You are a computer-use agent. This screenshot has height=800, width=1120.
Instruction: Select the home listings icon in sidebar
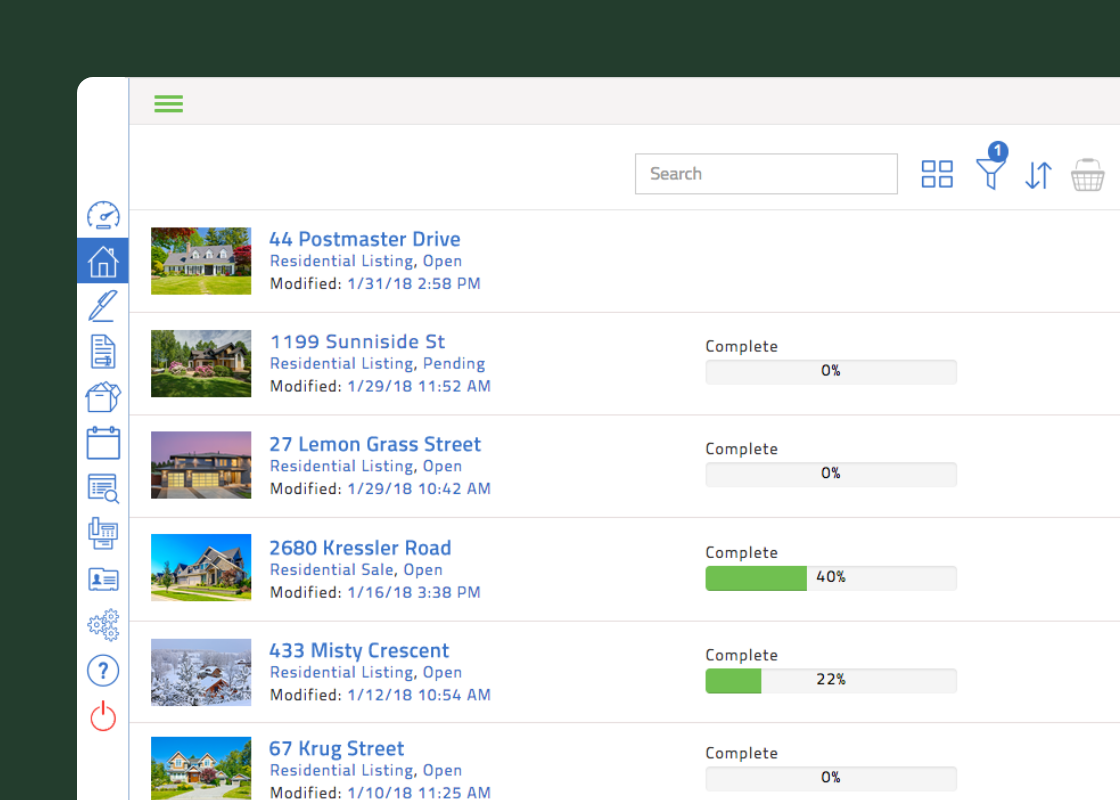[103, 261]
